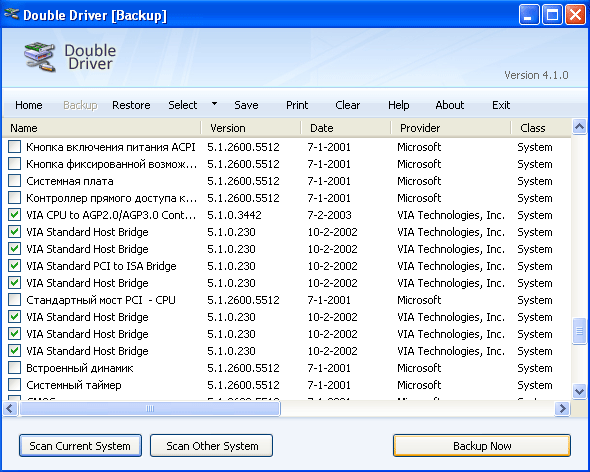590x472 pixels.
Task: Click the vertical scrollbar up arrow
Action: (579, 126)
